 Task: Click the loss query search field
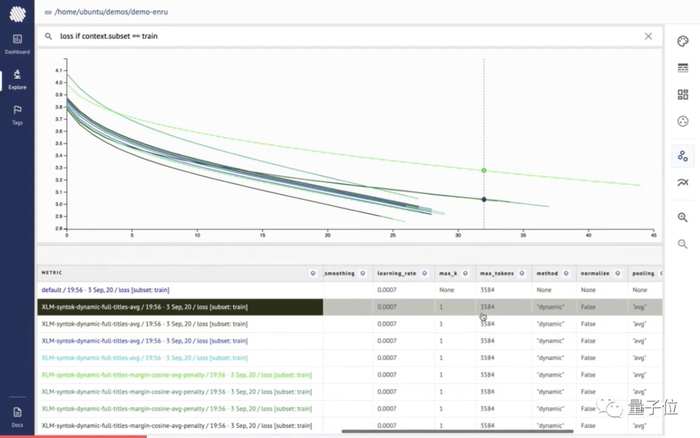340,36
